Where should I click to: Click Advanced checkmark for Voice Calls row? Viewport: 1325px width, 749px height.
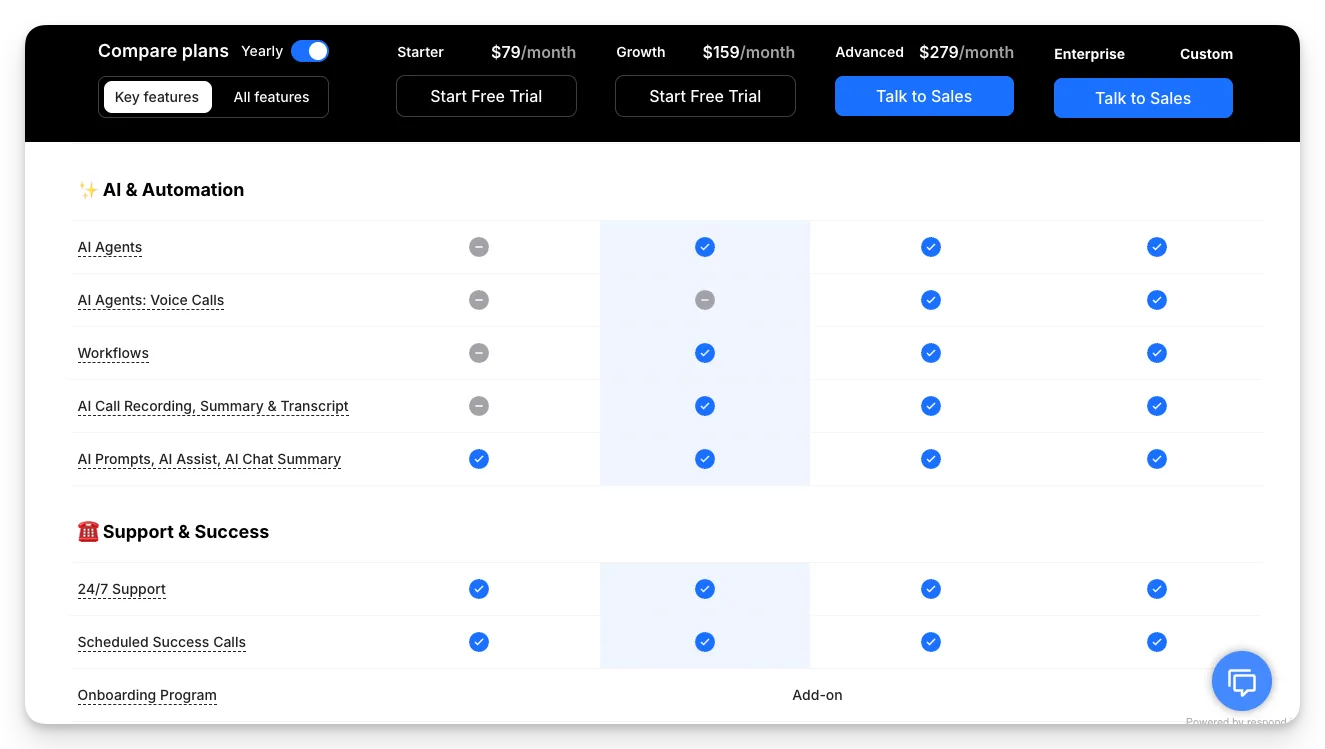(x=931, y=300)
